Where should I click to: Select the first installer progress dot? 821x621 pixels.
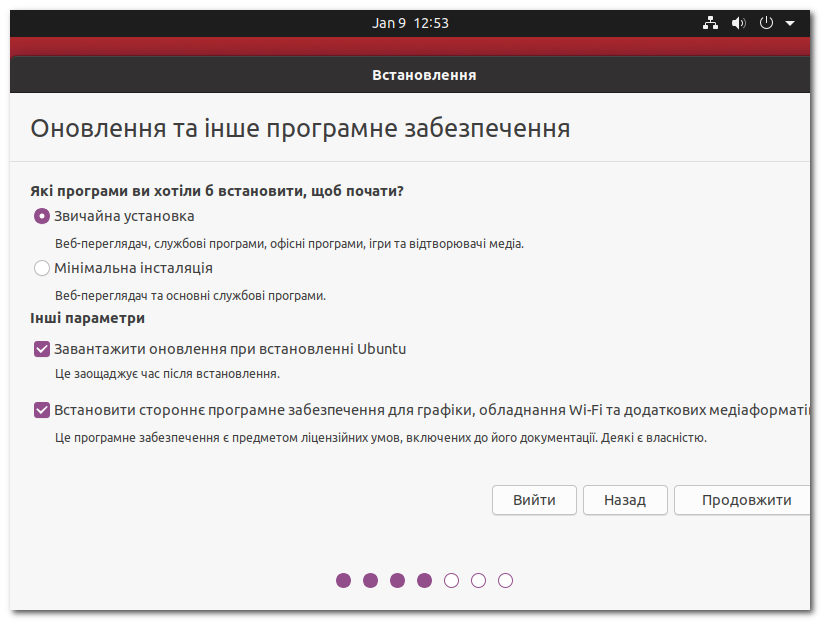(x=344, y=580)
